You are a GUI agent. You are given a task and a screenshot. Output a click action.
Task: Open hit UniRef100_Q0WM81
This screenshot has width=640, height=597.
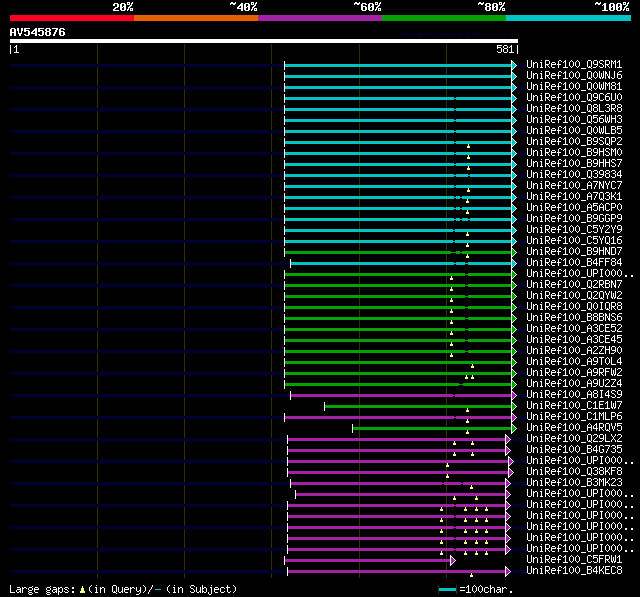click(574, 87)
